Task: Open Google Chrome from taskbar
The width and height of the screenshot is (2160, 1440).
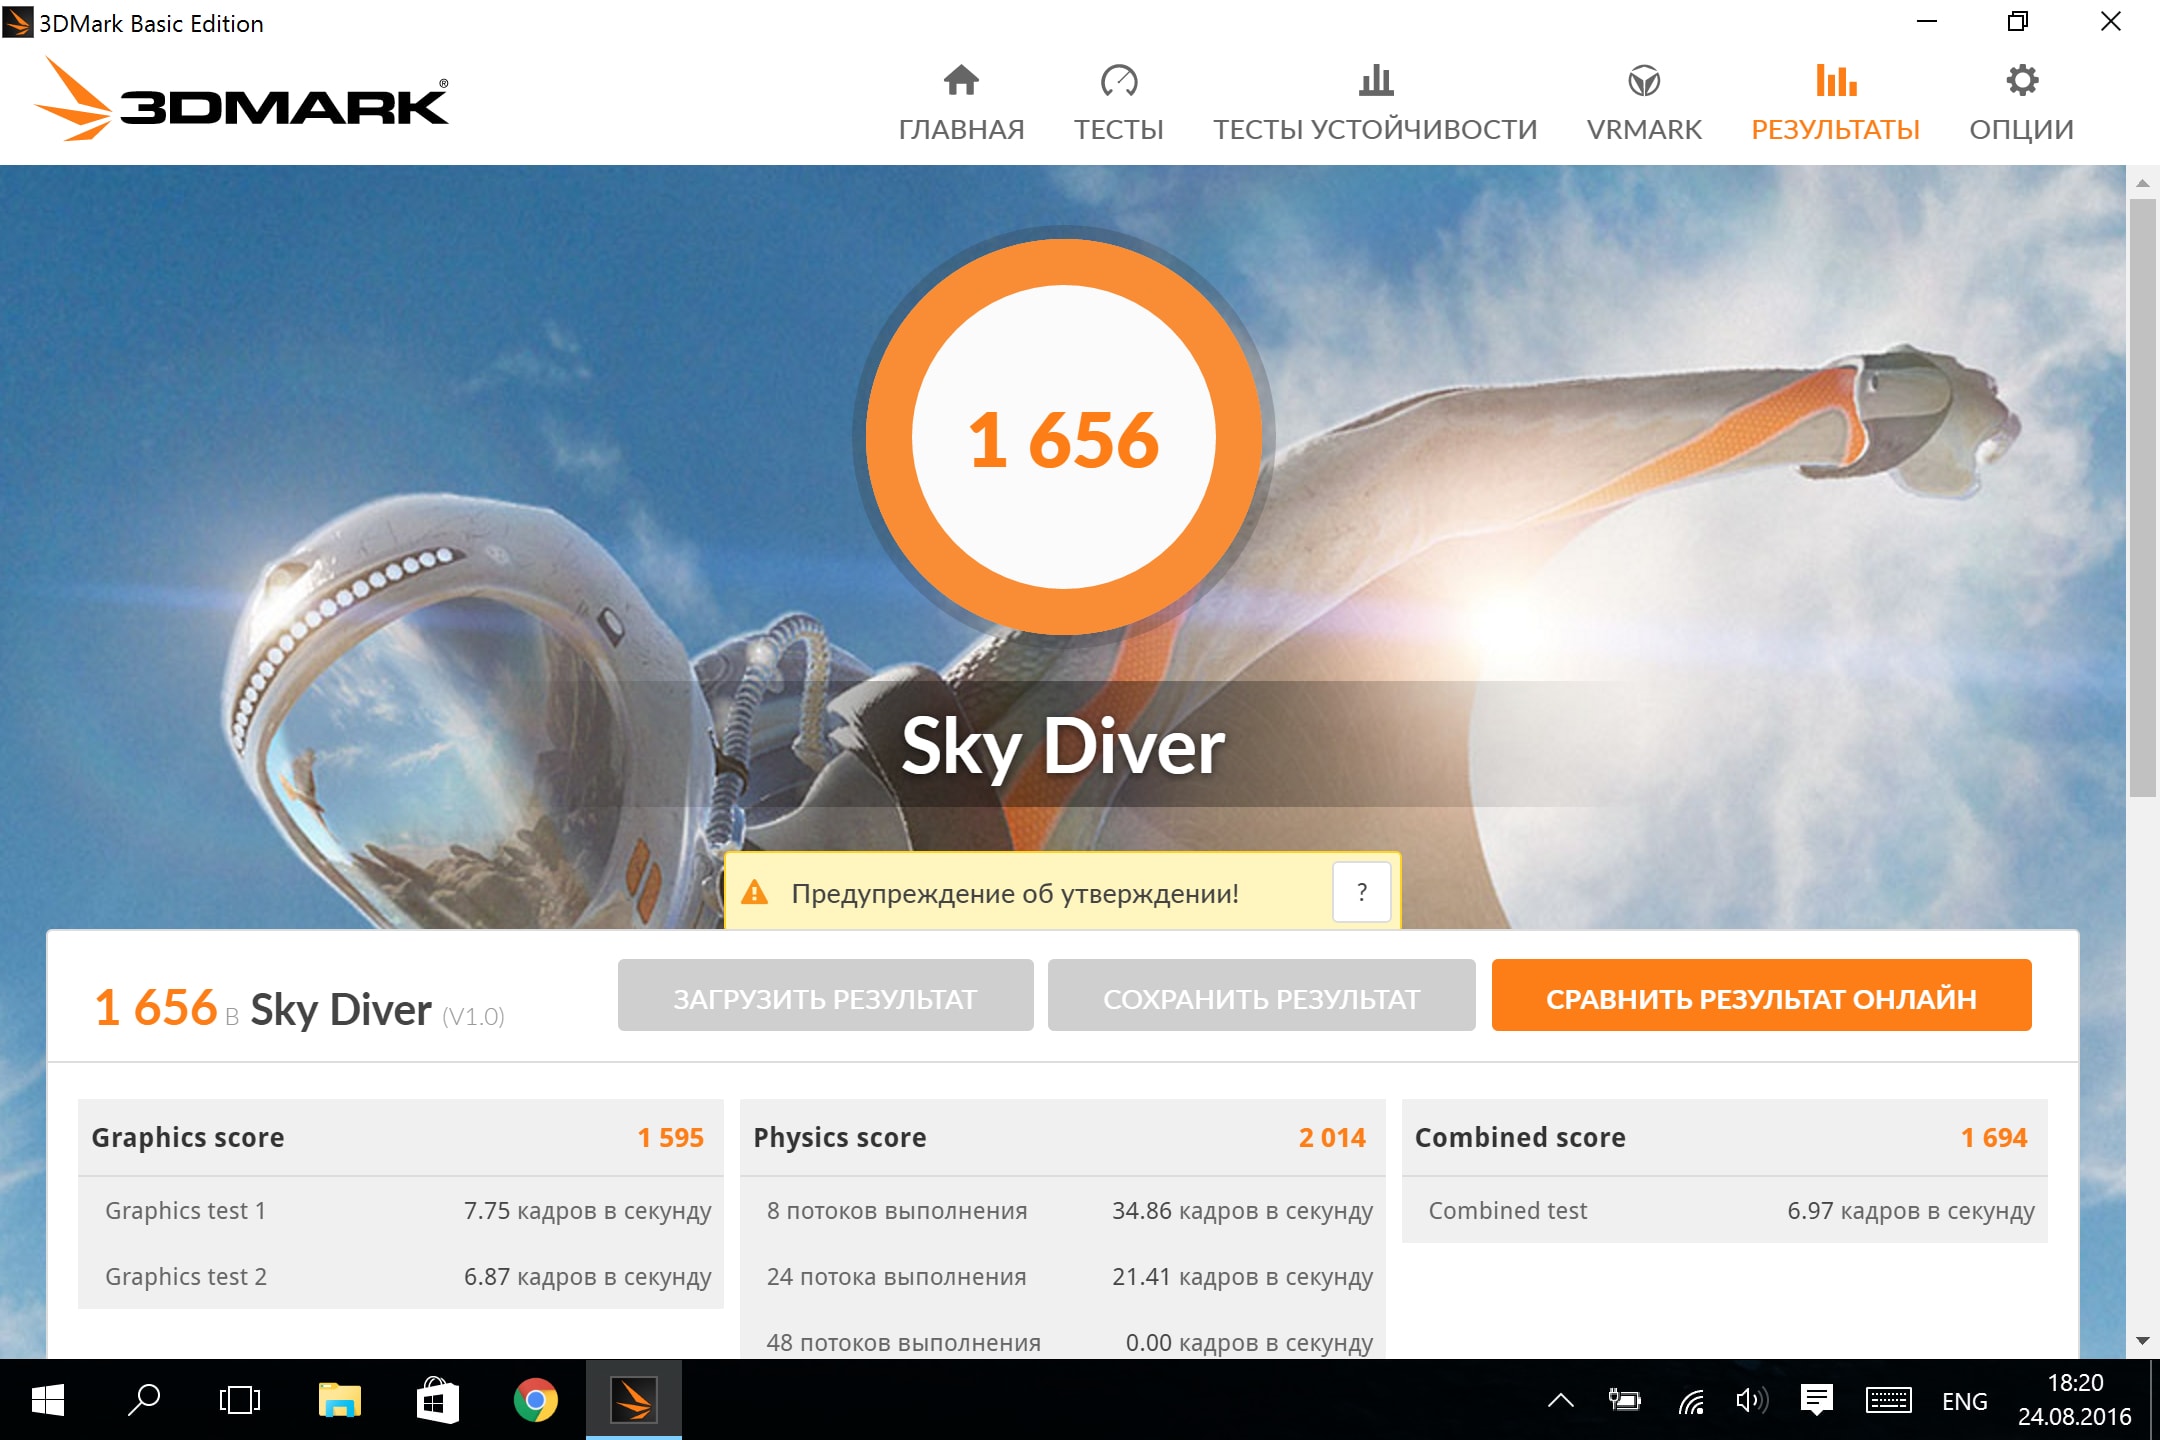Action: [x=535, y=1400]
